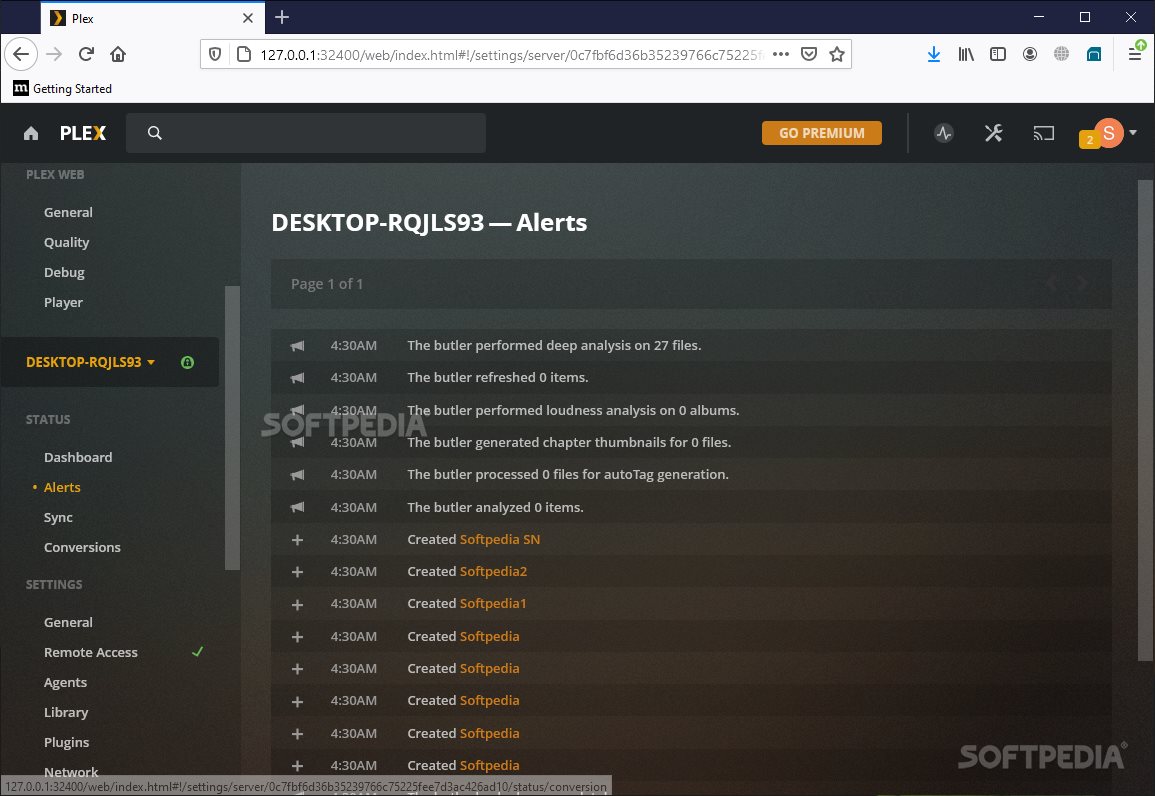Open a new browser tab
This screenshot has width=1155, height=796.
(x=281, y=18)
